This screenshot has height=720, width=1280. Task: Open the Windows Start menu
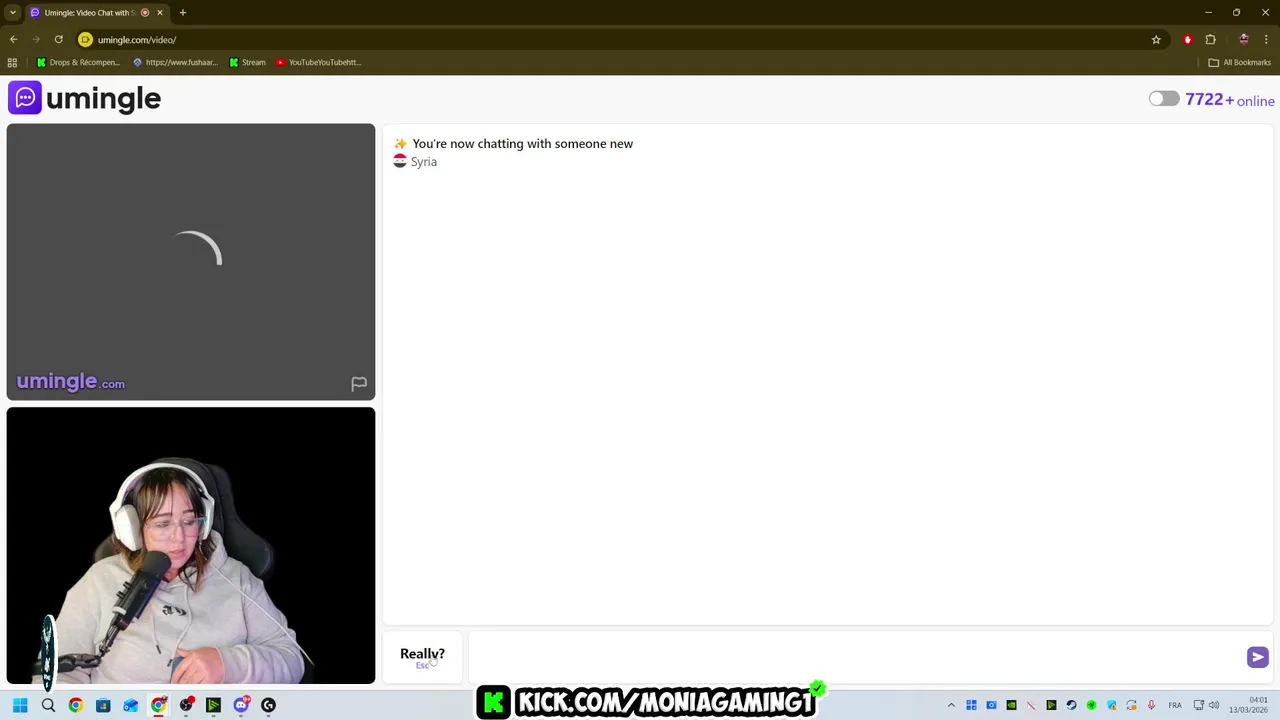20,705
